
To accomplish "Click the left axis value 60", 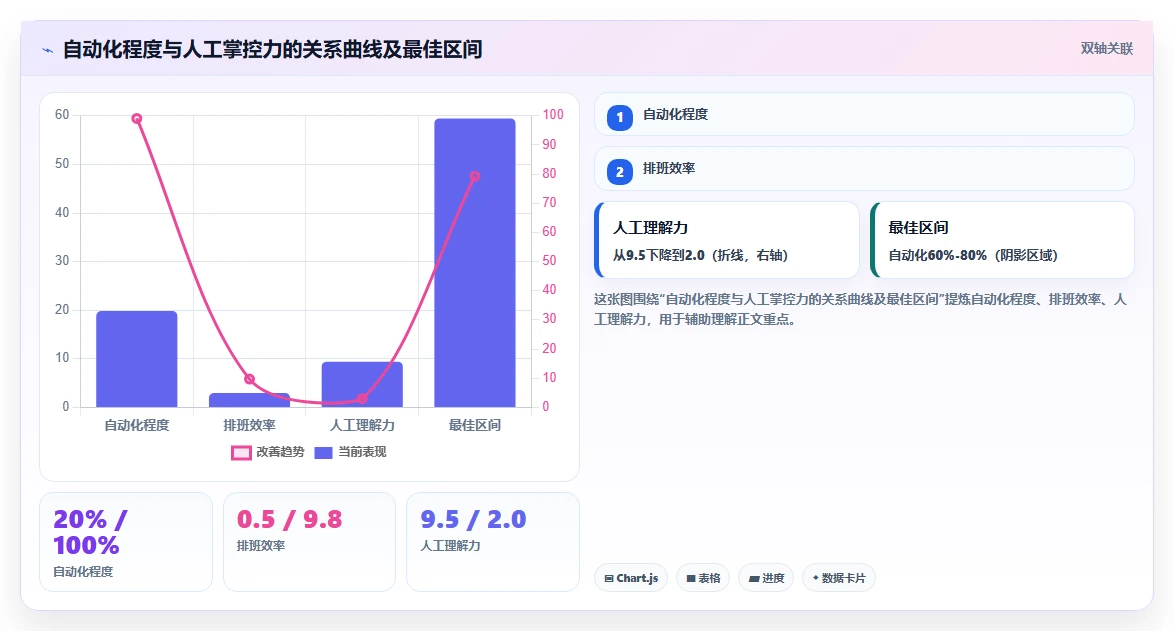I will point(62,115).
